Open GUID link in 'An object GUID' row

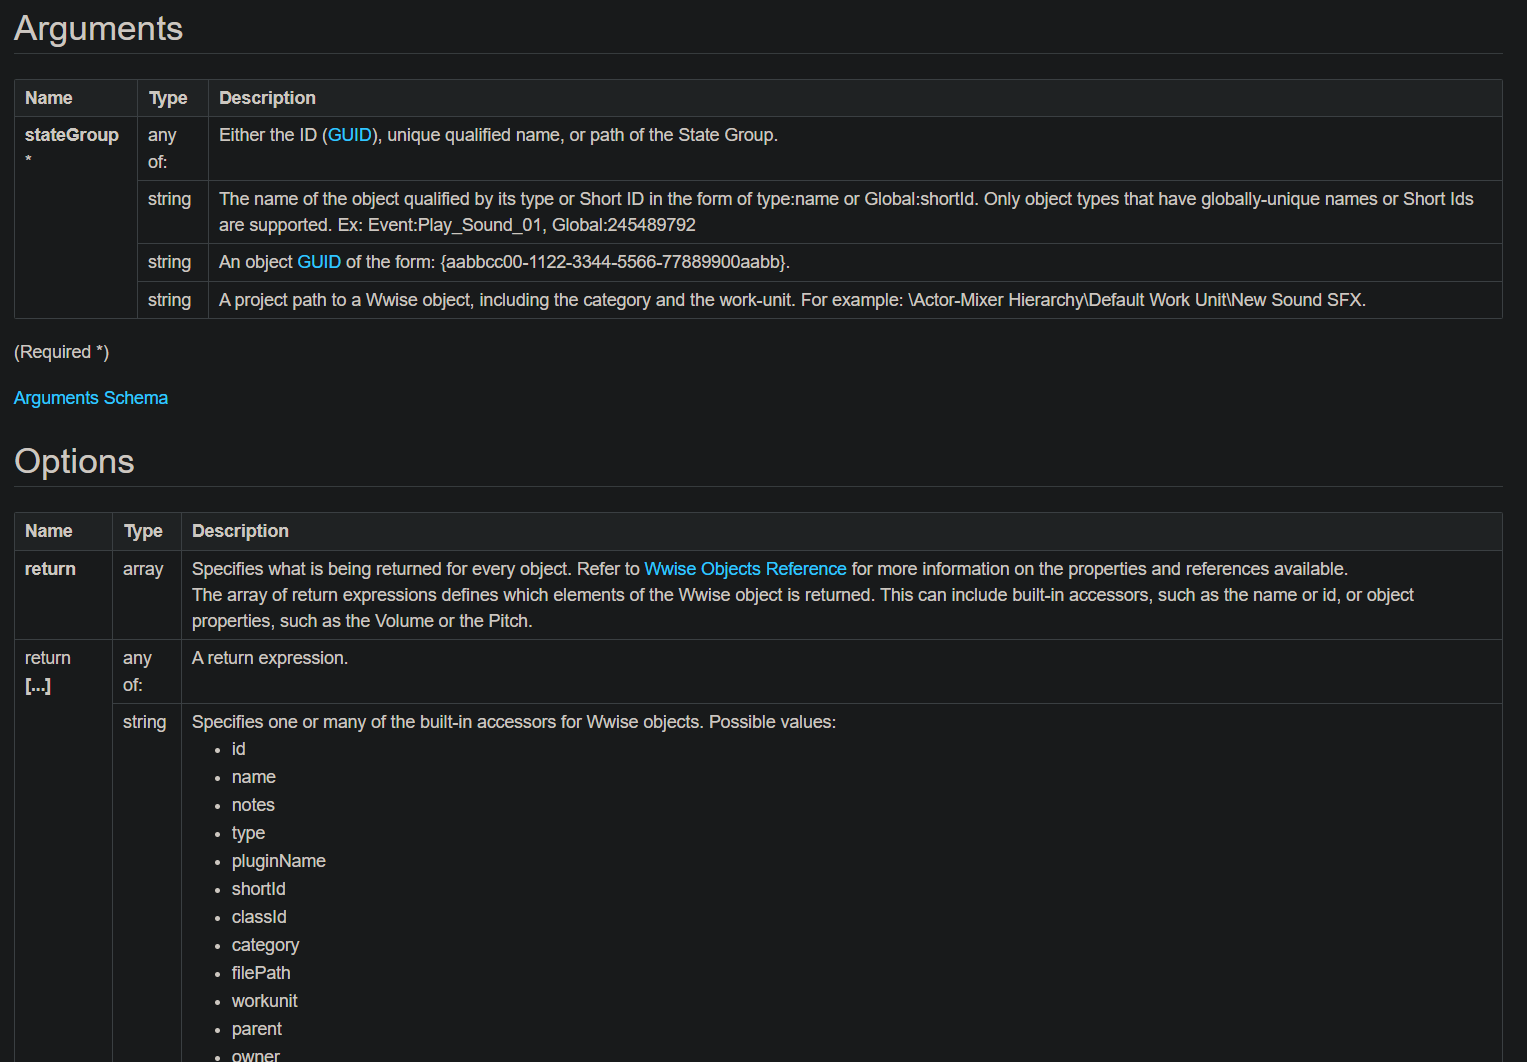[x=319, y=262]
